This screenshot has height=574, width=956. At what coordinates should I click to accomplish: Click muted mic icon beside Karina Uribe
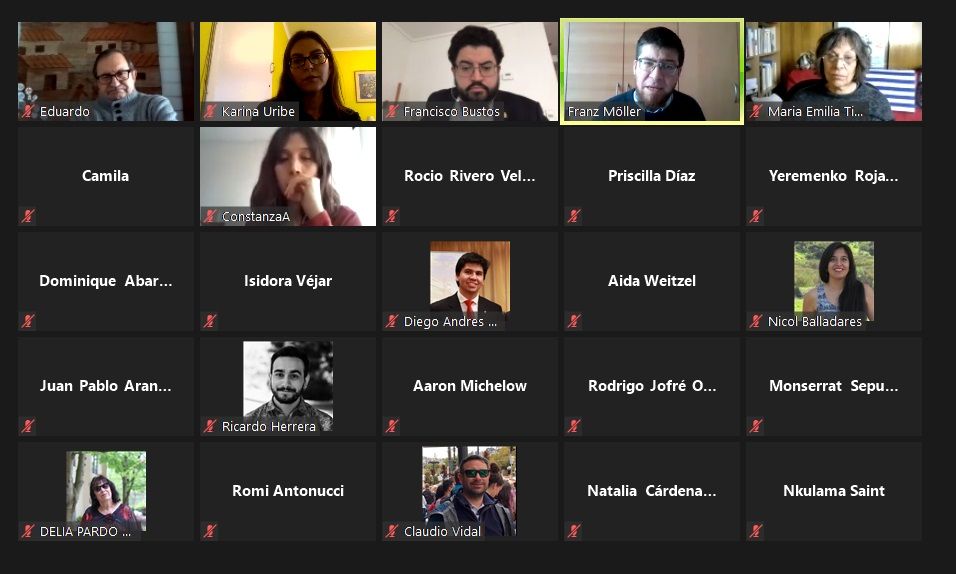(210, 111)
